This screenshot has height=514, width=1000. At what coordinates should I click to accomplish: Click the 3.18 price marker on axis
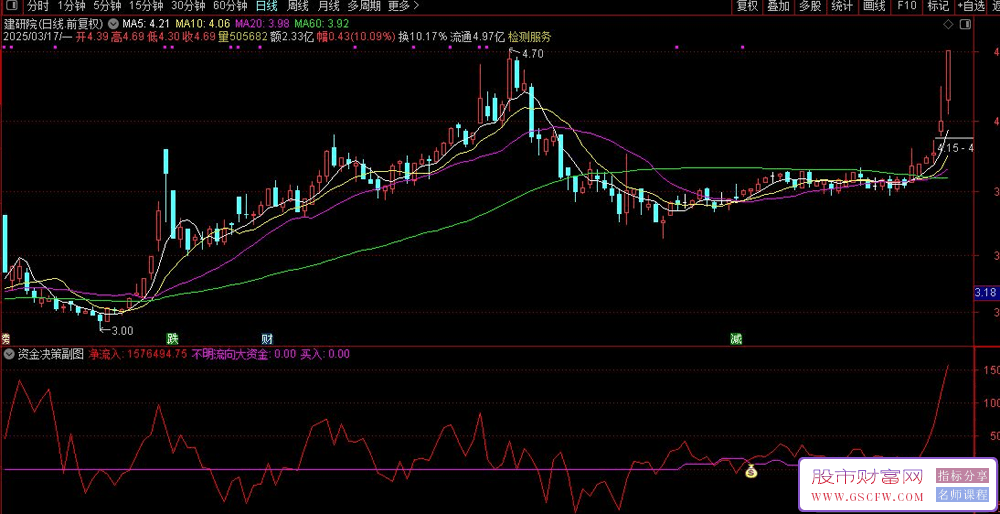(x=985, y=292)
